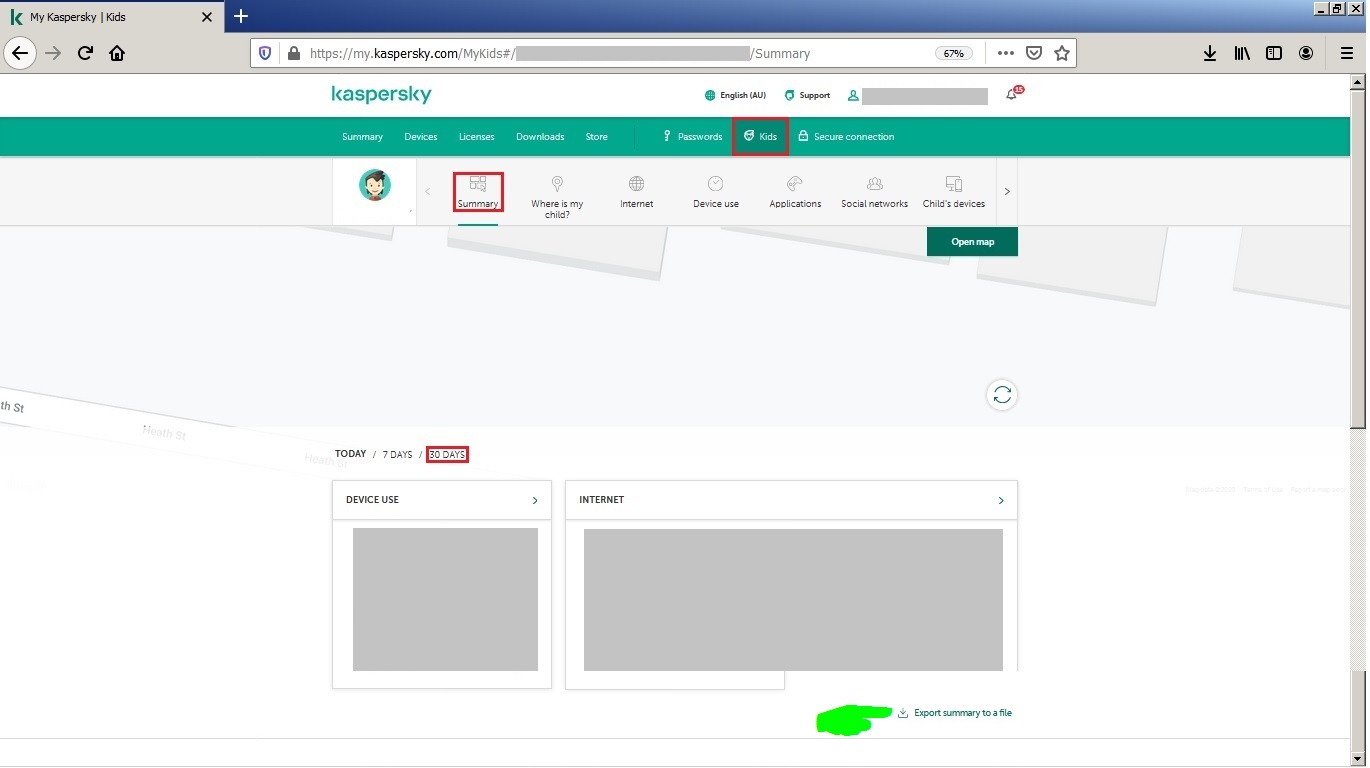Open a new browser tab
Image resolution: width=1370 pixels, height=768 pixels.
pos(241,16)
